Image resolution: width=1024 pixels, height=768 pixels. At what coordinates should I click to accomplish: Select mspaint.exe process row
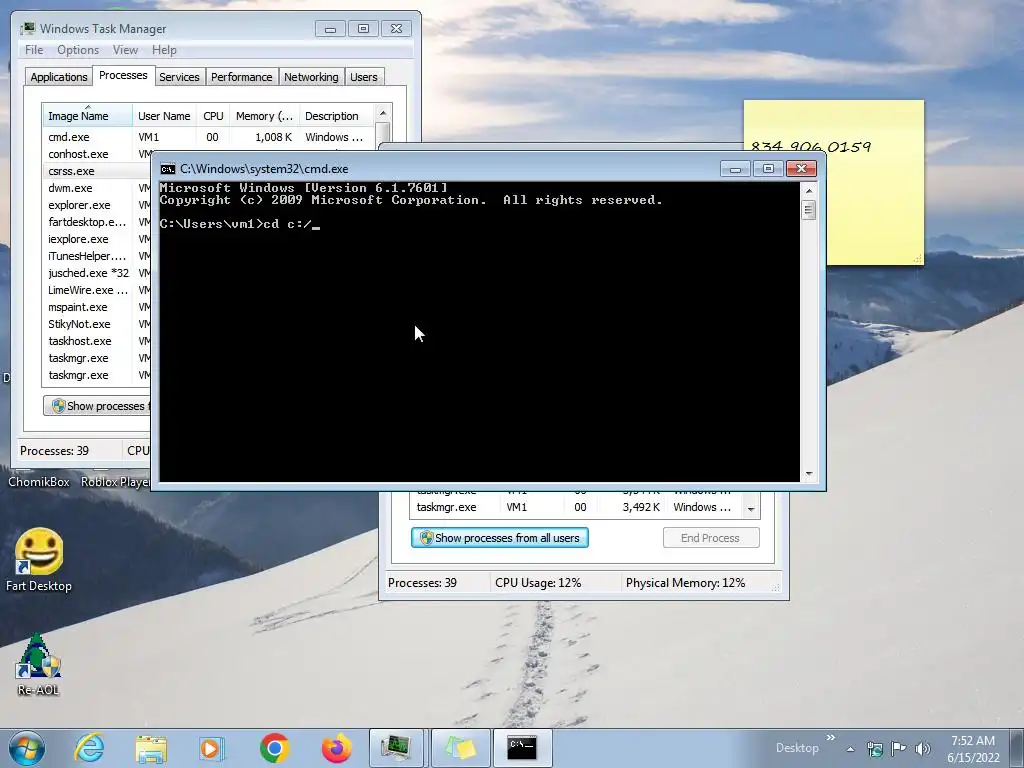point(97,307)
